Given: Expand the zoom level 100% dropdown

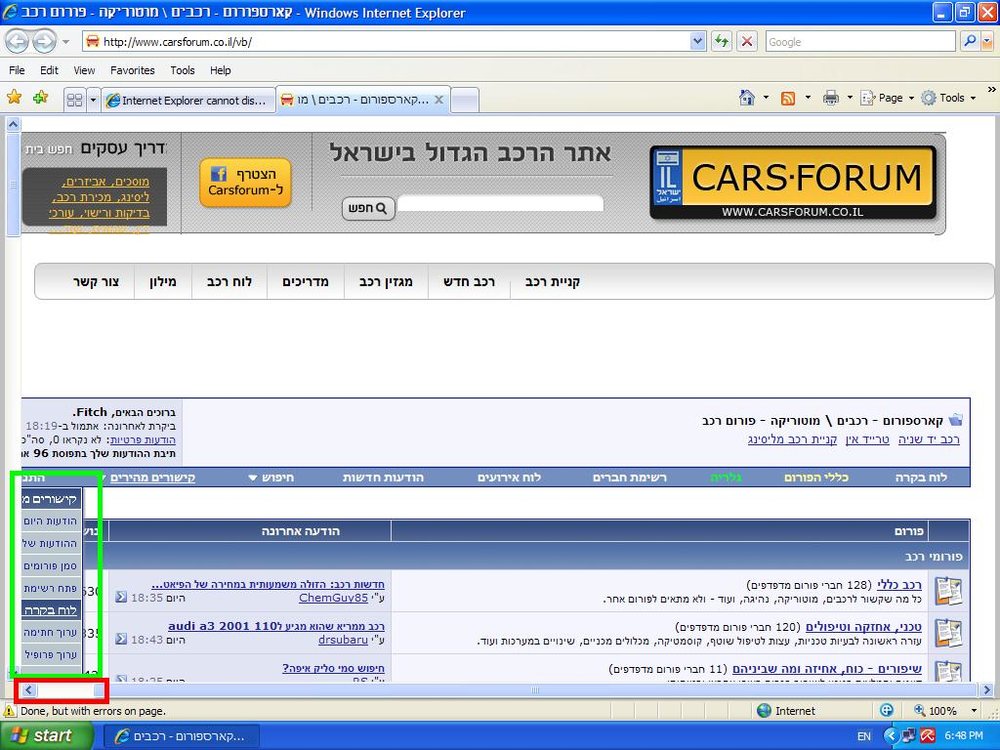Looking at the screenshot, I should 974,710.
